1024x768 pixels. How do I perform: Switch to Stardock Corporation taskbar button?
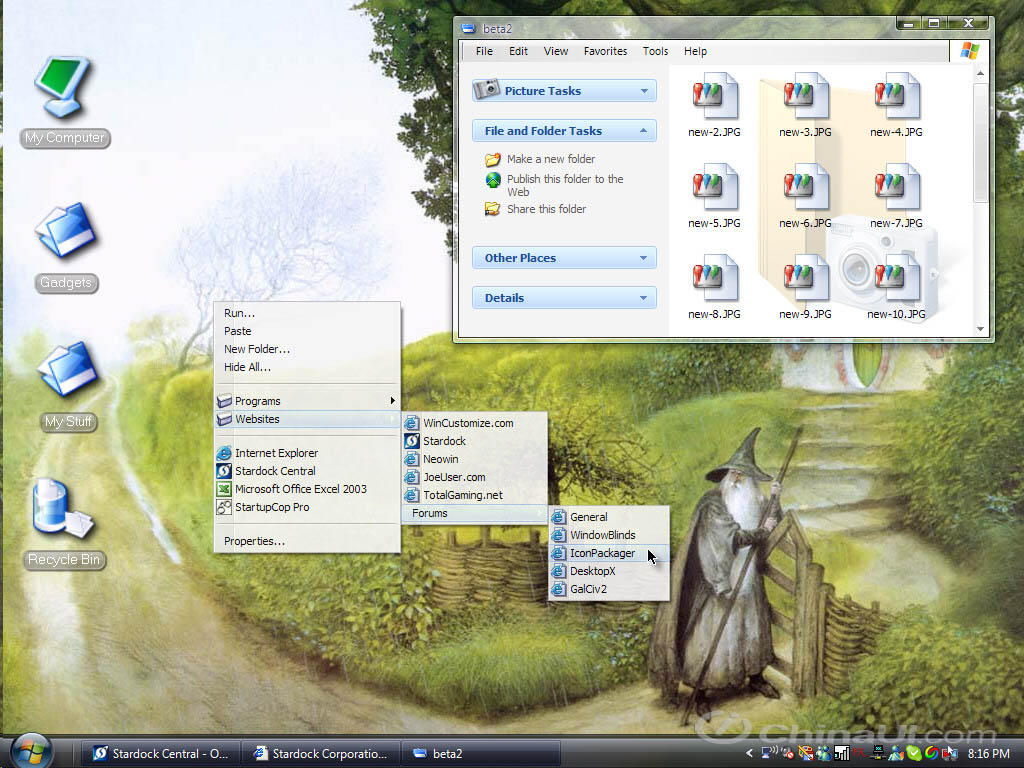click(x=321, y=754)
